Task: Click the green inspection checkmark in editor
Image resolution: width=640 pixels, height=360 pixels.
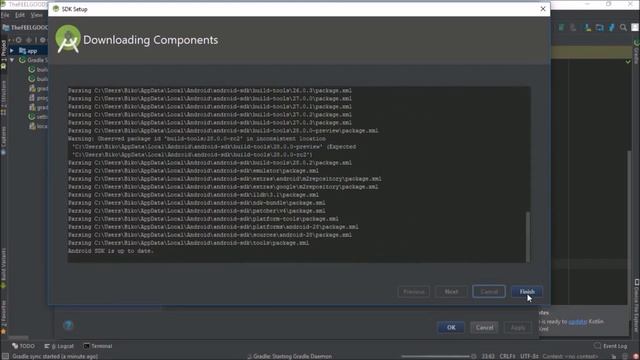Action: pos(628,61)
